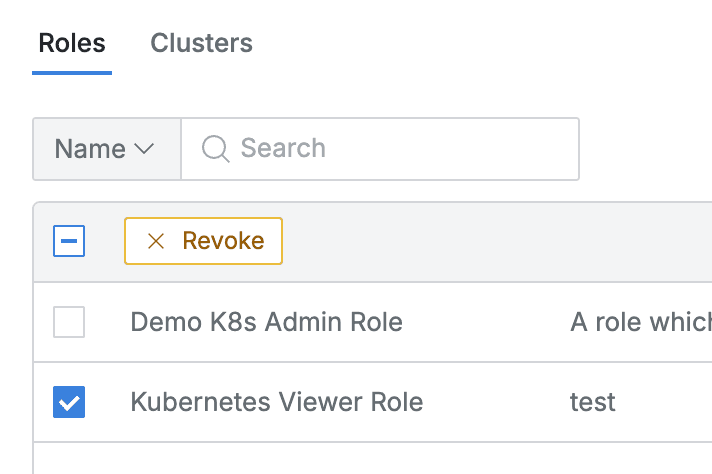Click the checkmark icon for Kubernetes Viewer Role
The image size is (712, 474).
(69, 402)
